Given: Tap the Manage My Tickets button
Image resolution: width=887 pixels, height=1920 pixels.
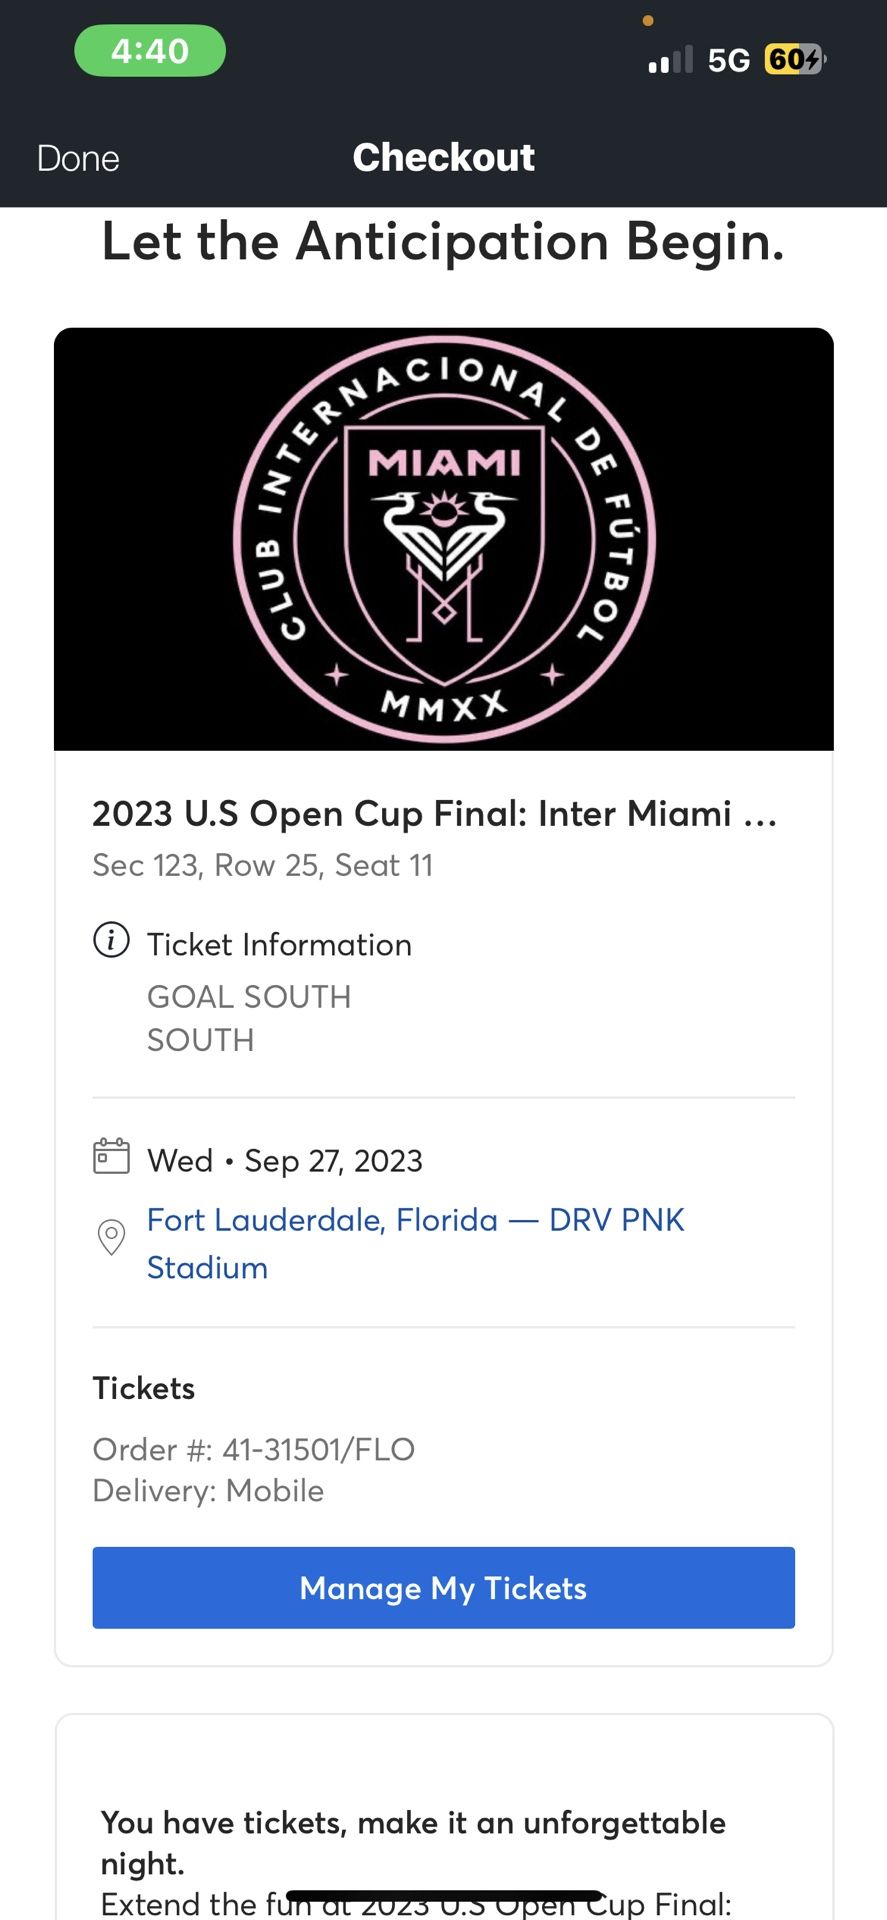Looking at the screenshot, I should click(x=443, y=1588).
